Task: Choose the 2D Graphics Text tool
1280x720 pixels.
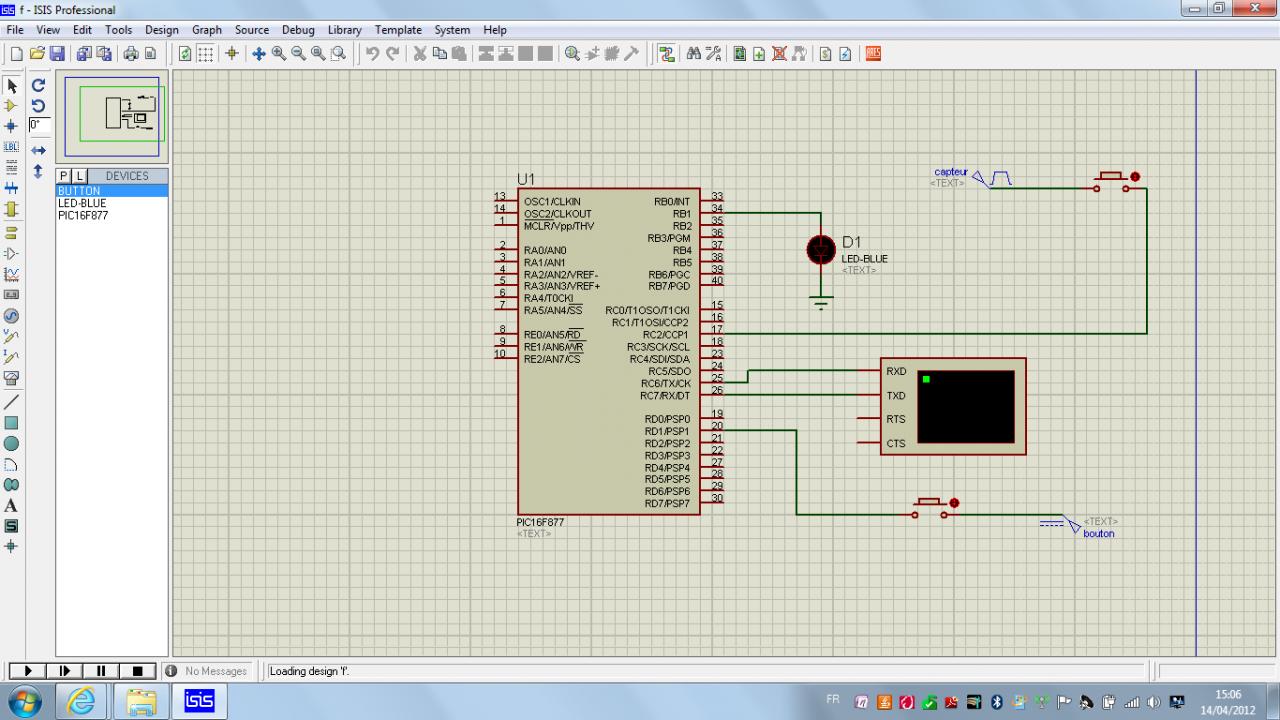Action: click(12, 506)
